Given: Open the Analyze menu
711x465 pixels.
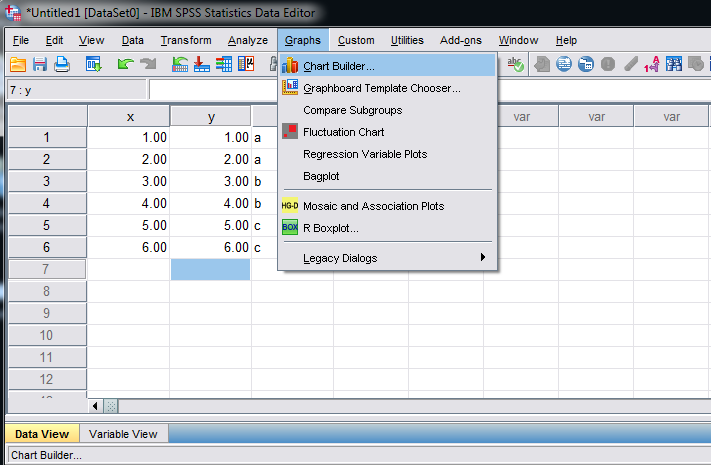Looking at the screenshot, I should (x=247, y=40).
